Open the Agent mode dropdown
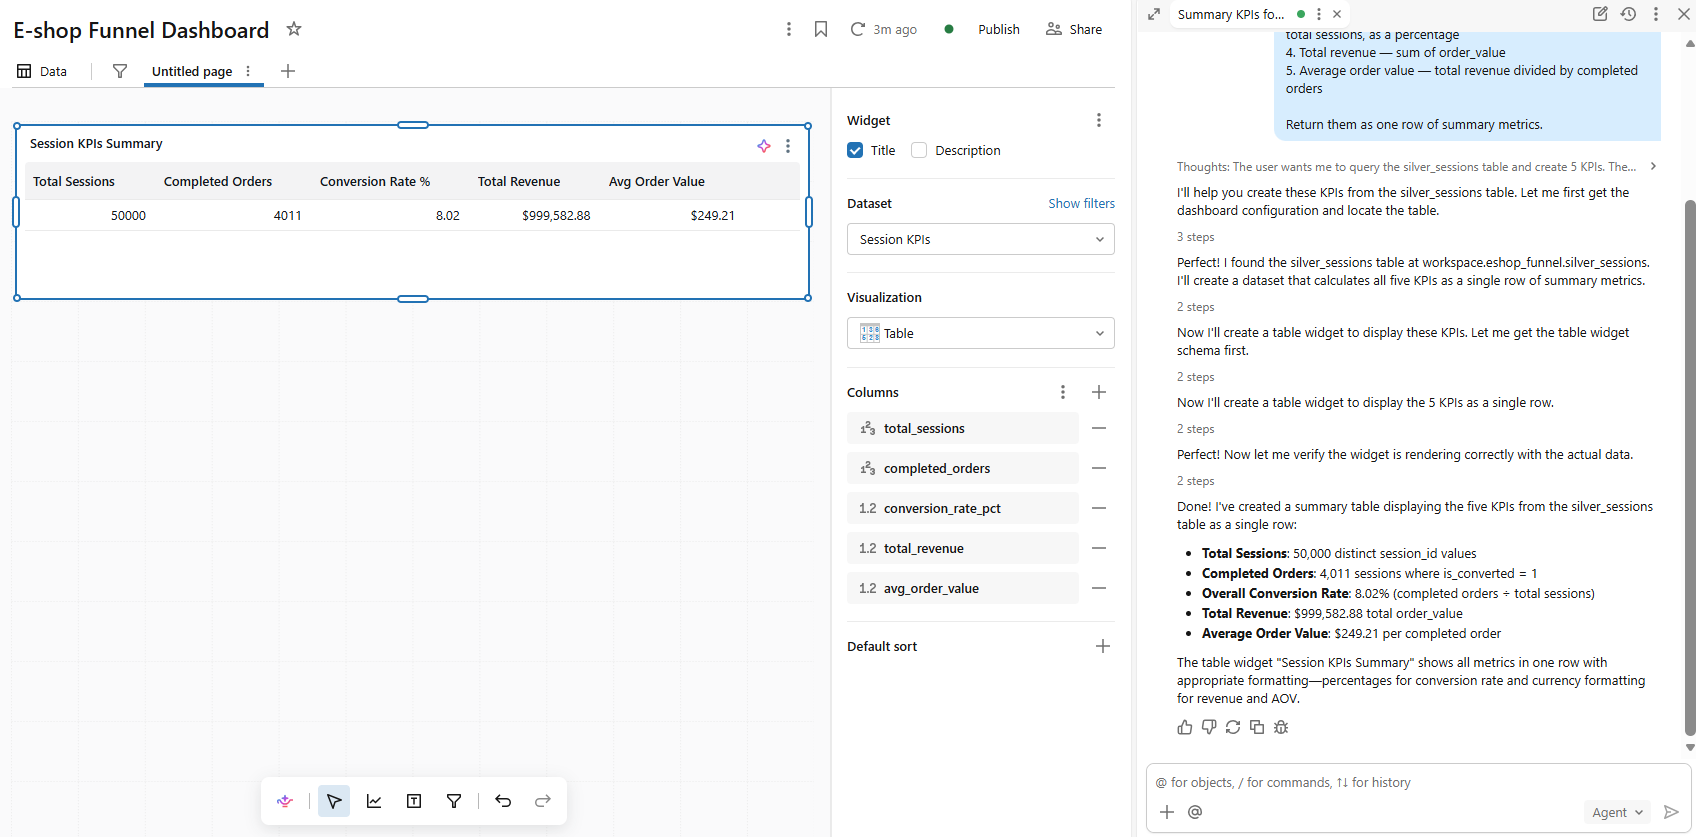 pos(1617,812)
